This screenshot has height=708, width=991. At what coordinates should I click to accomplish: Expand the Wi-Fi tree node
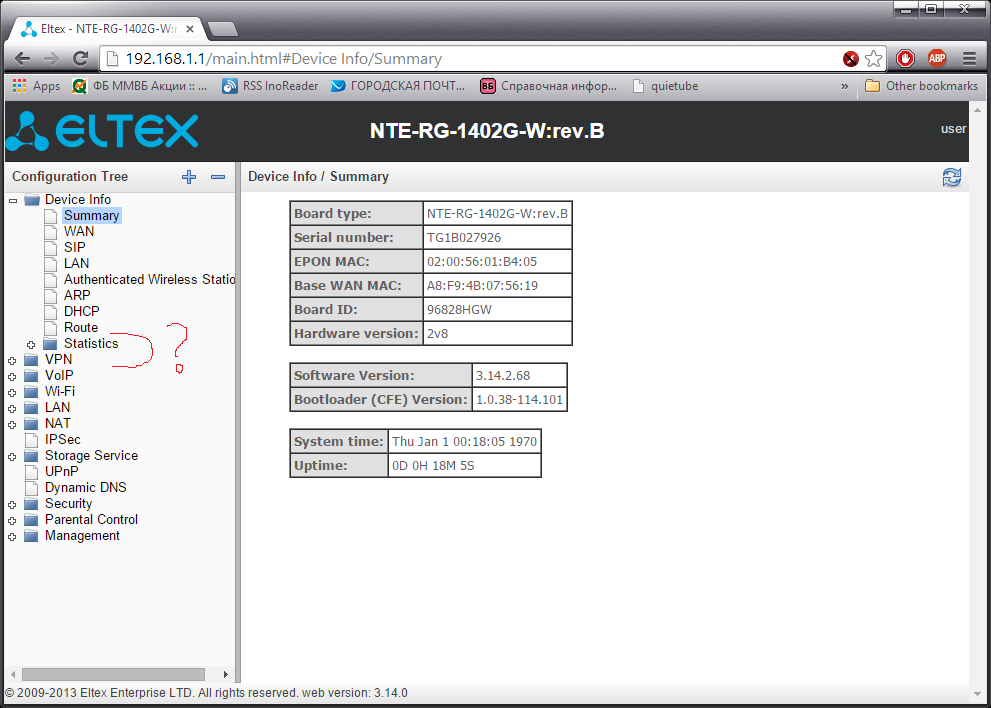click(12, 393)
